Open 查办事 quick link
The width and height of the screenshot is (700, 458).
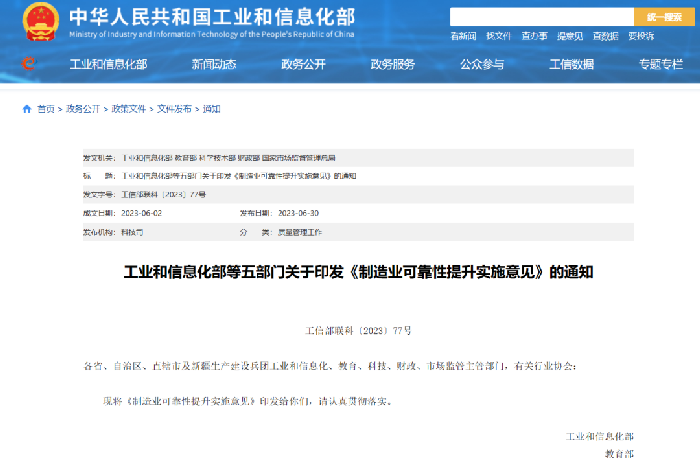point(534,36)
